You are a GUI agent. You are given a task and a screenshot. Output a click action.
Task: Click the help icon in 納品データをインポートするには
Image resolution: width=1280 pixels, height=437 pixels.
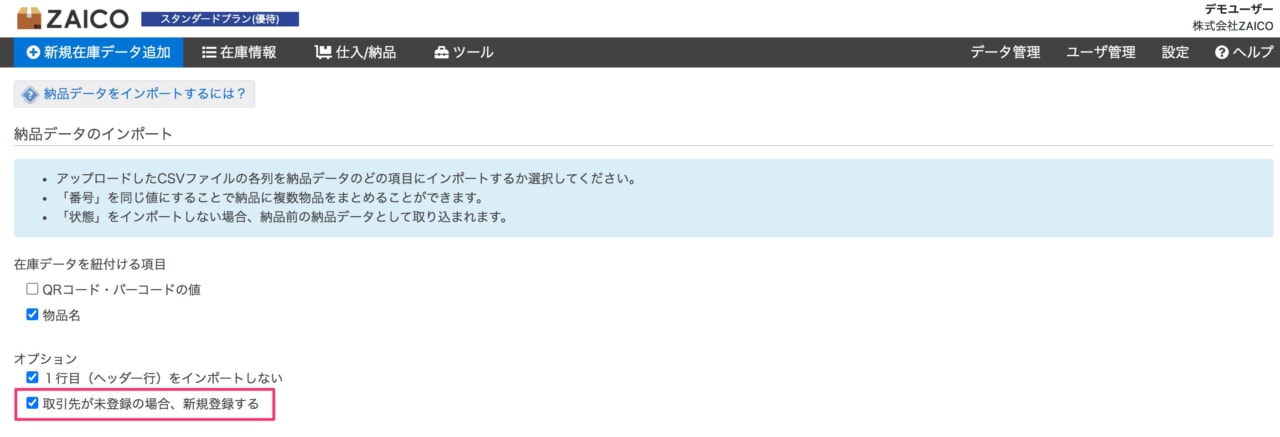coord(30,95)
